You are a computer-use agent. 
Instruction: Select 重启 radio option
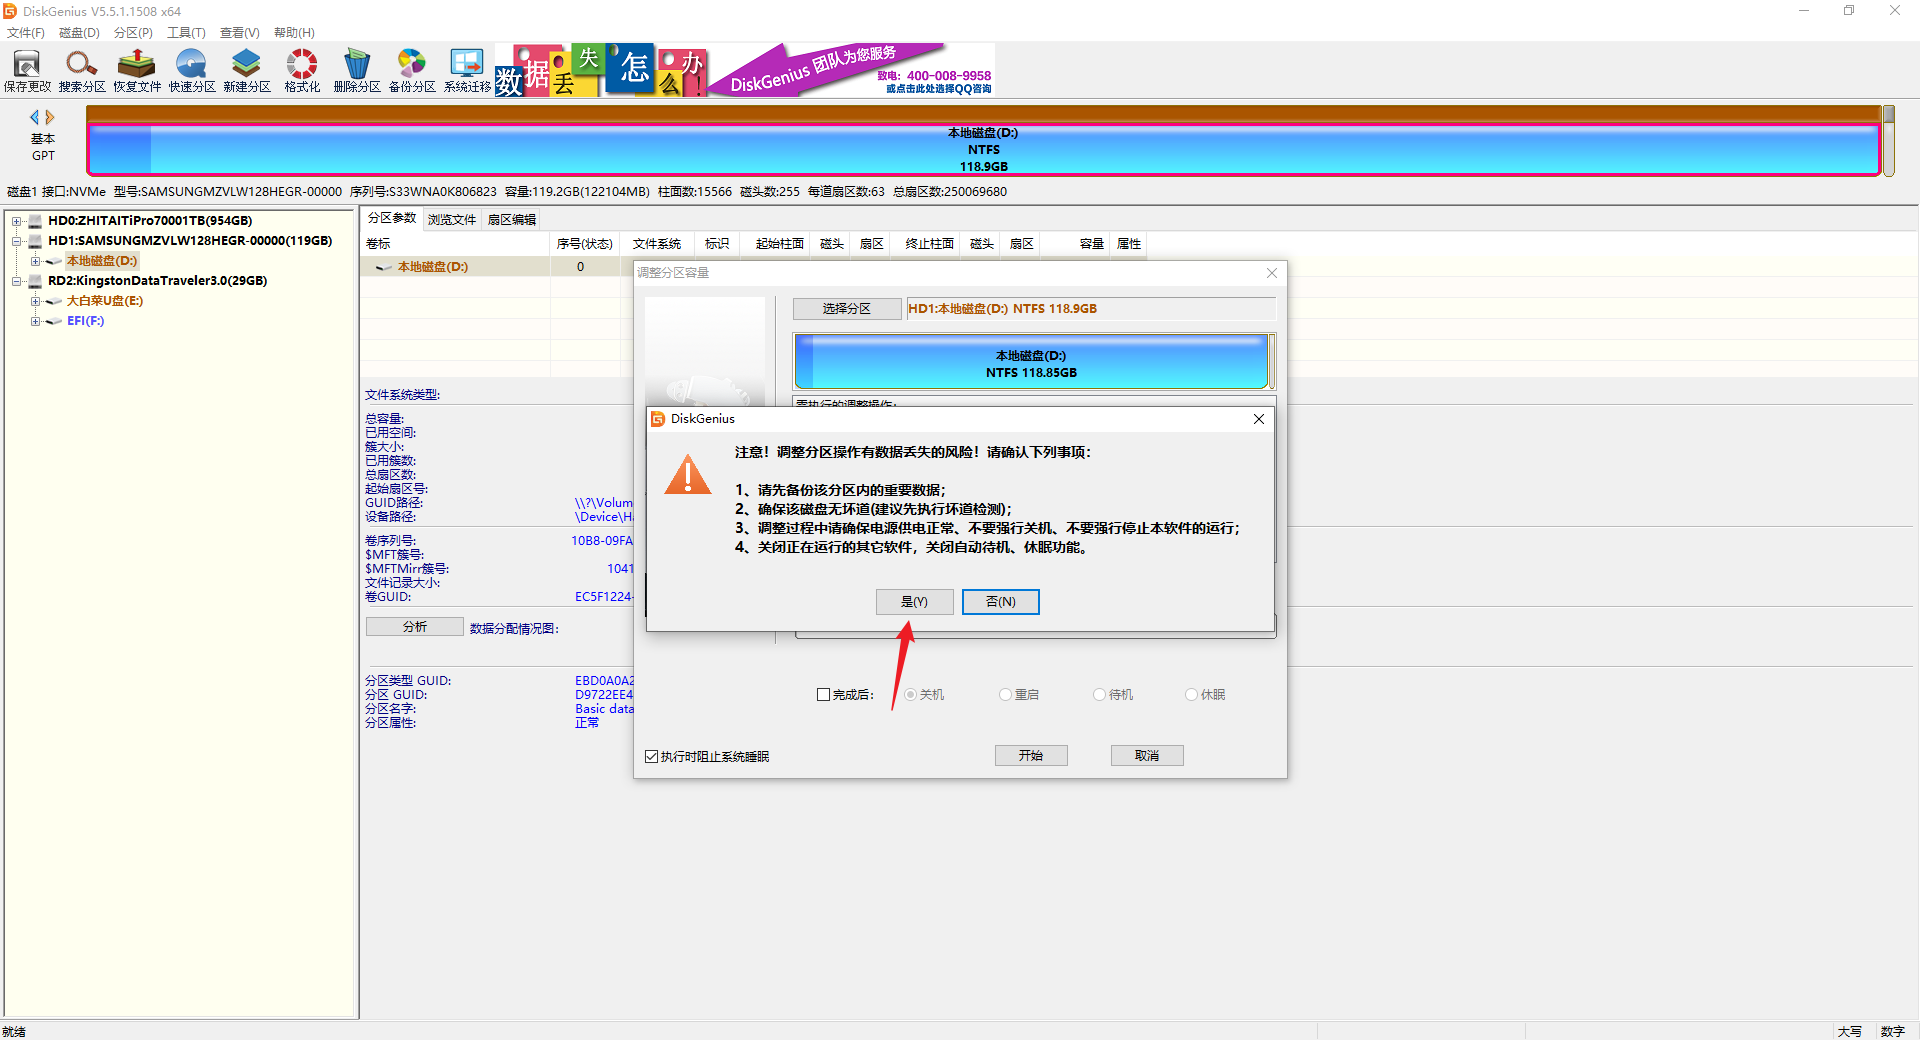tap(1005, 695)
